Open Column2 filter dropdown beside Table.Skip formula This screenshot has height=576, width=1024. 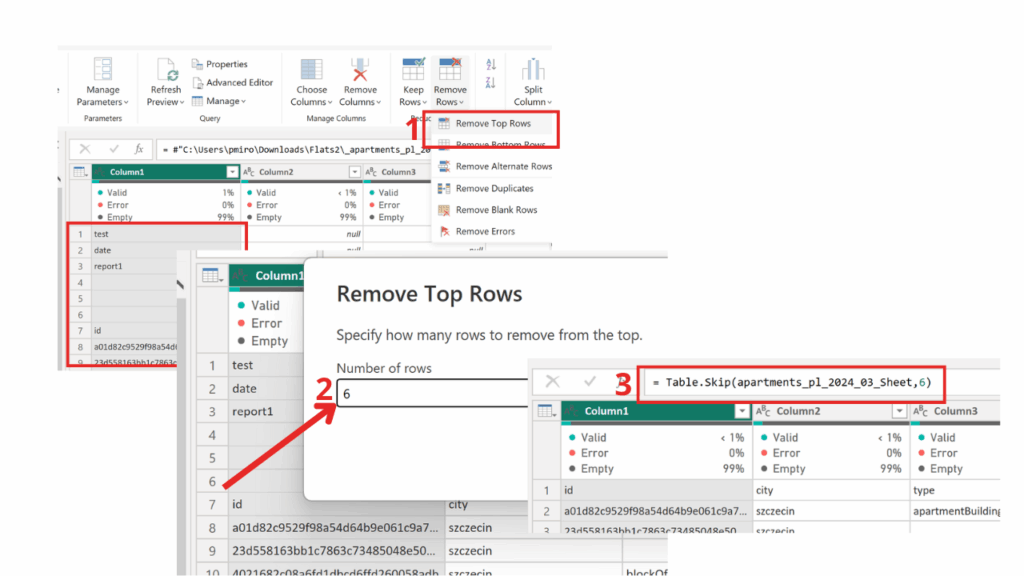(x=898, y=411)
